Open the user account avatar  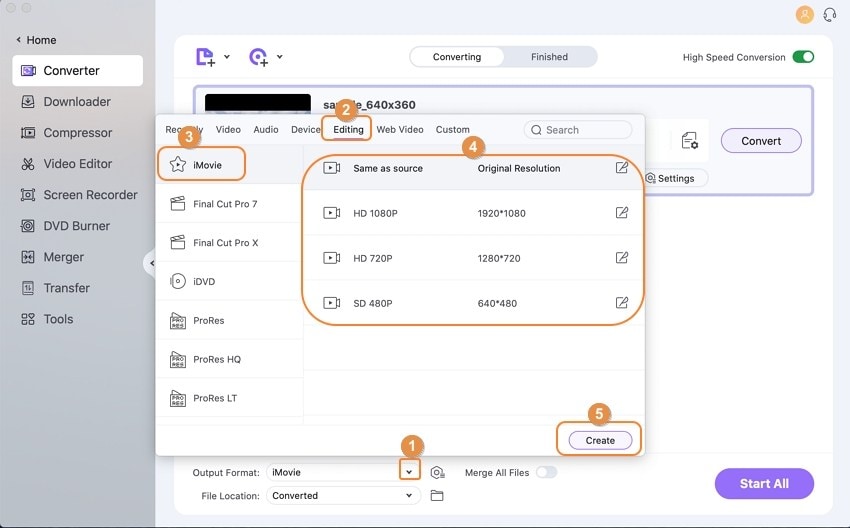804,15
